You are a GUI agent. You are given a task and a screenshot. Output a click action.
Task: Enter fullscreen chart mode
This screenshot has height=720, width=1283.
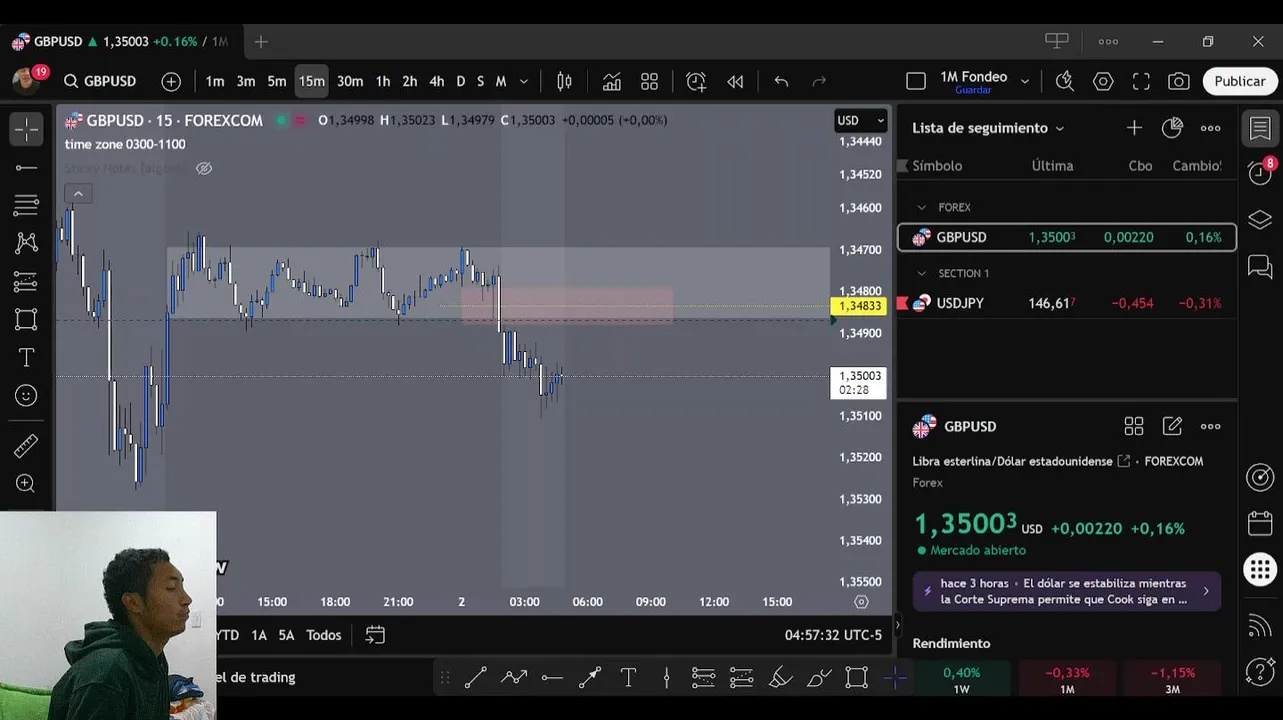(1141, 81)
